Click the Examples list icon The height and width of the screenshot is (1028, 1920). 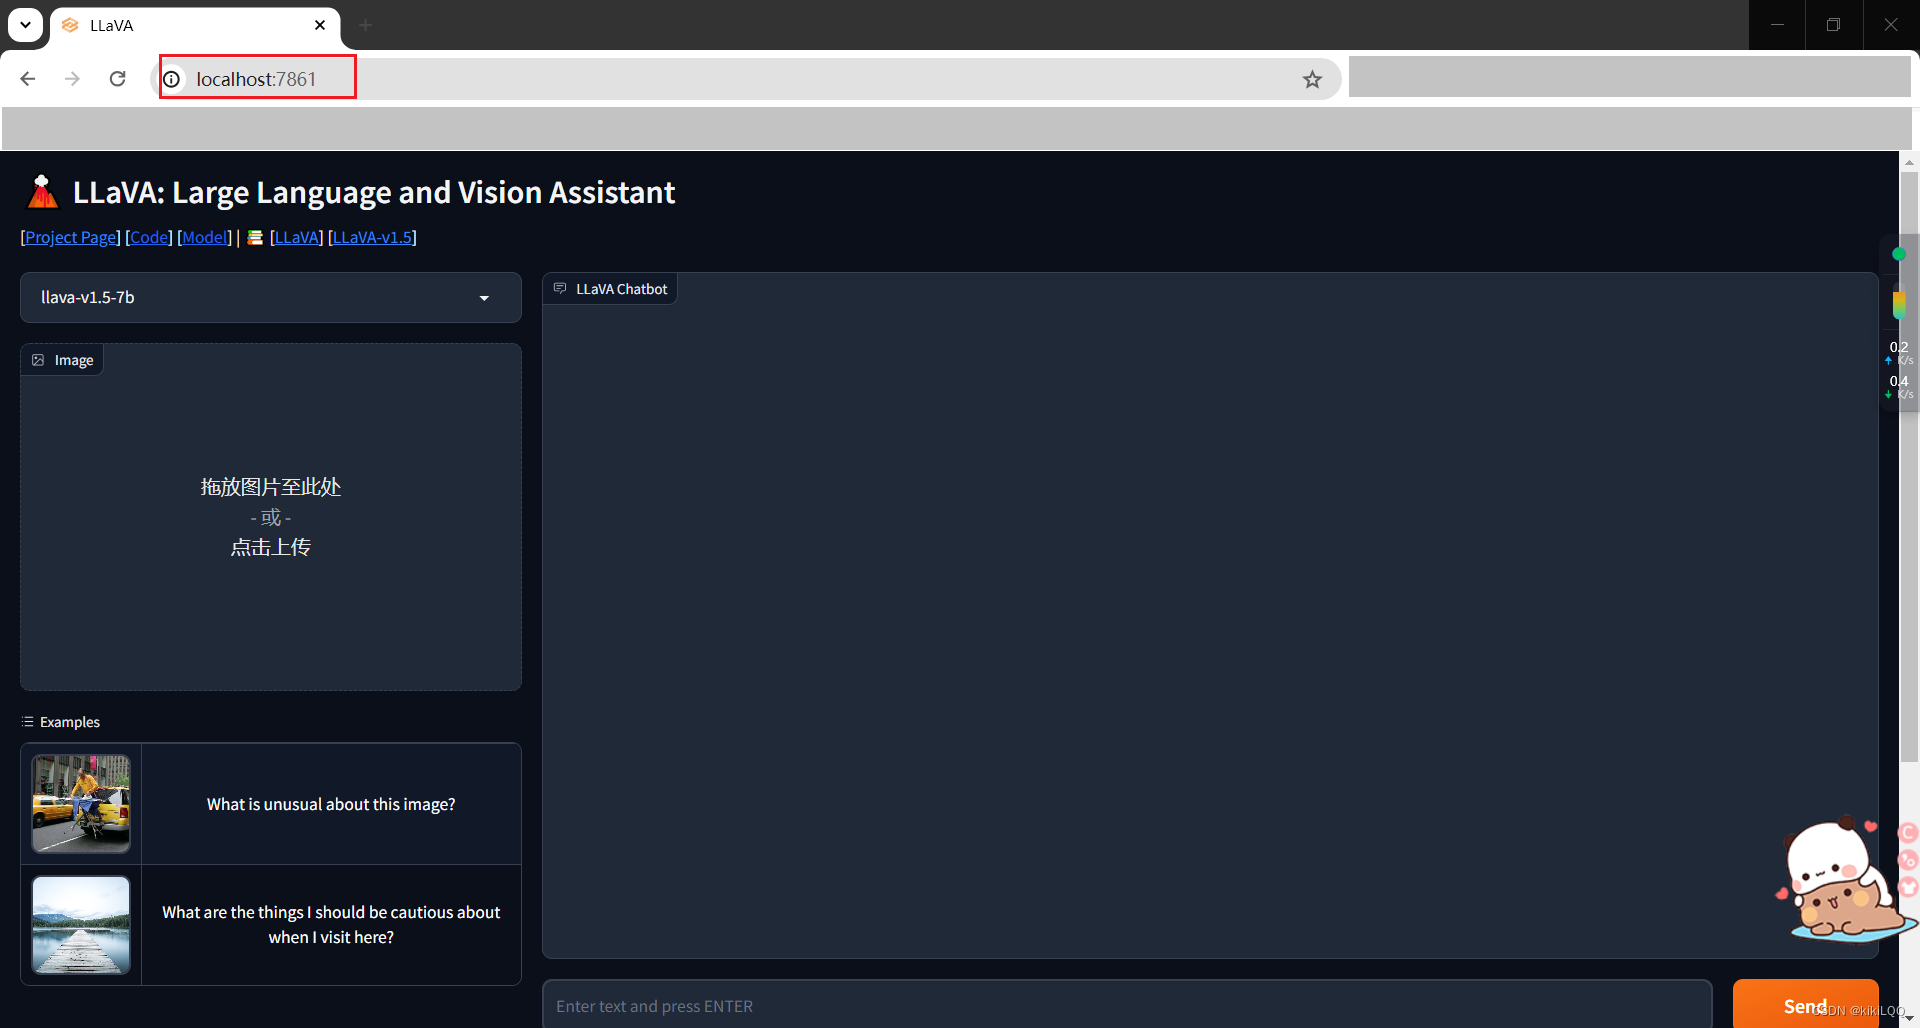tap(29, 721)
